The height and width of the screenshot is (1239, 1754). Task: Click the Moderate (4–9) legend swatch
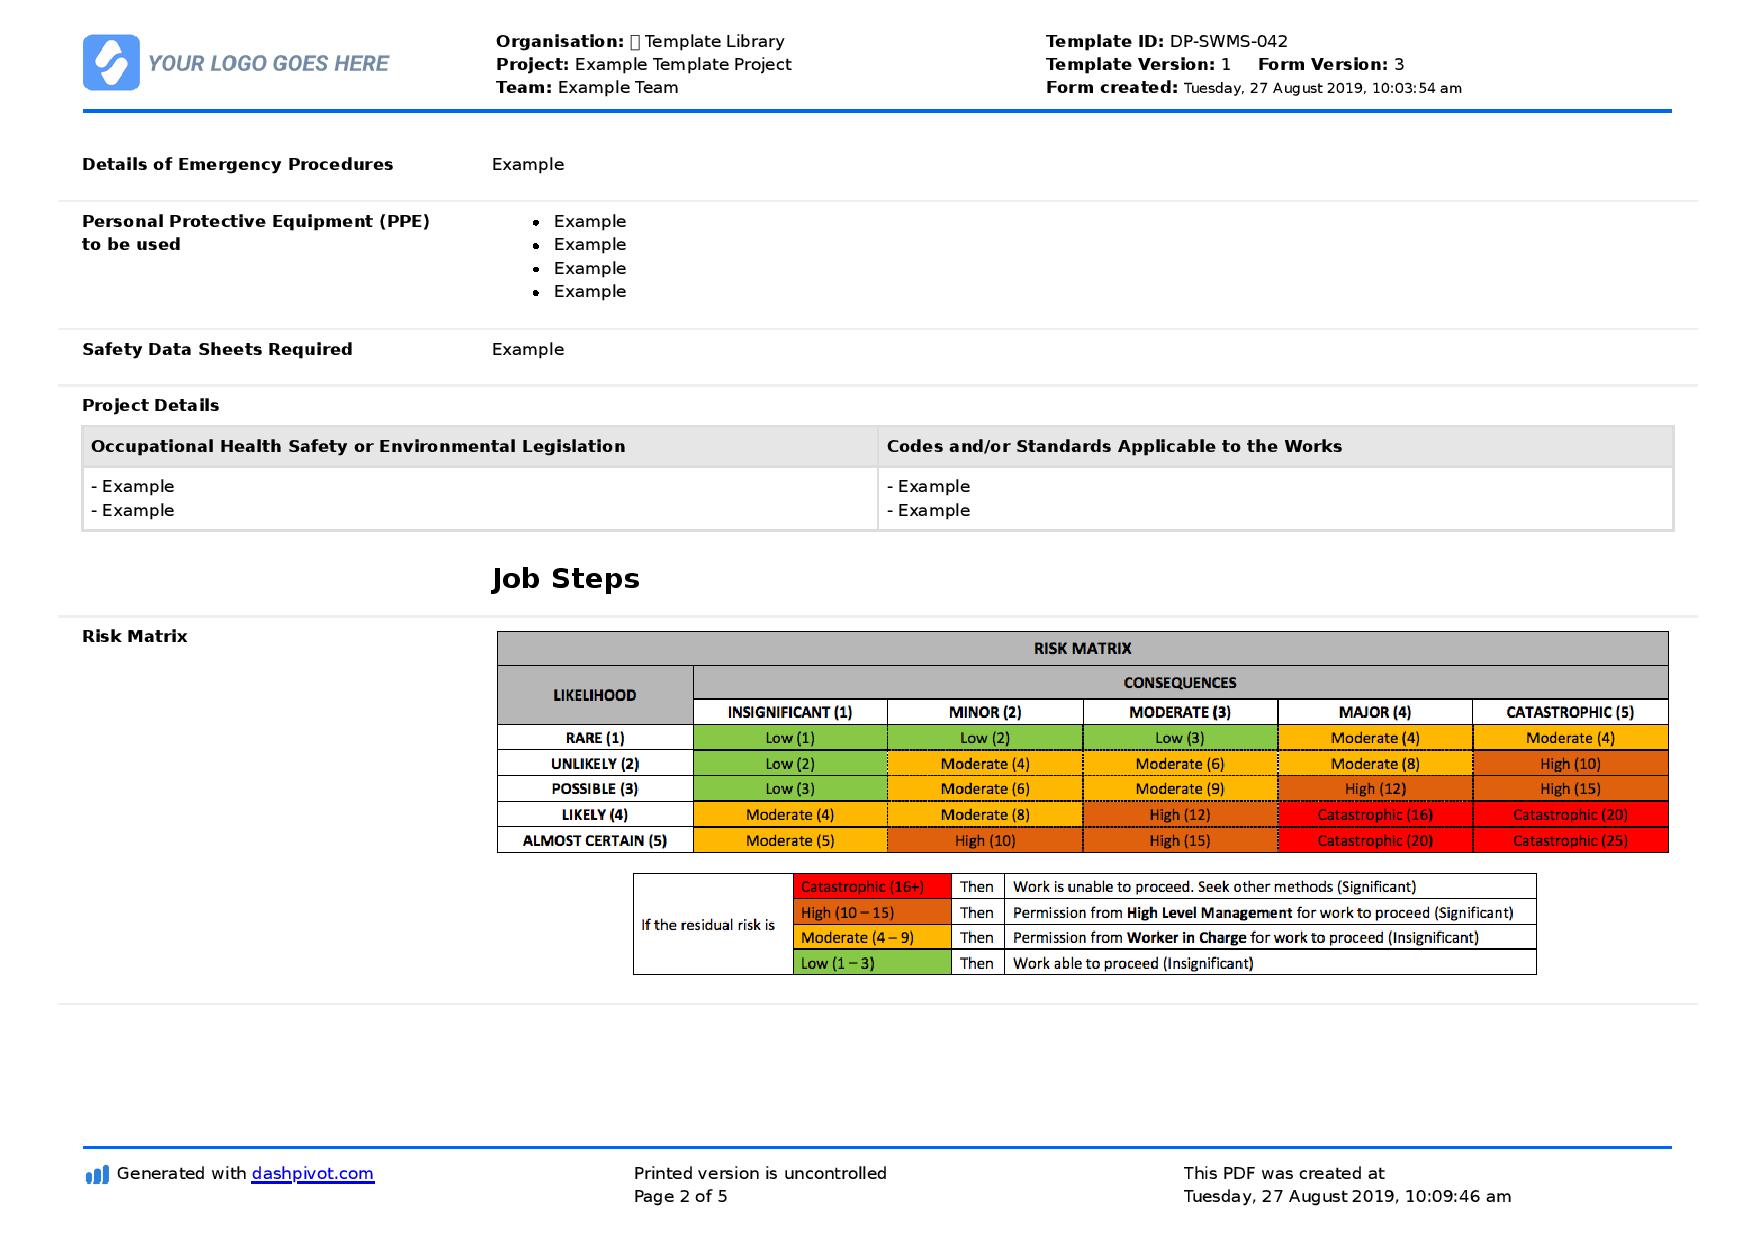872,938
